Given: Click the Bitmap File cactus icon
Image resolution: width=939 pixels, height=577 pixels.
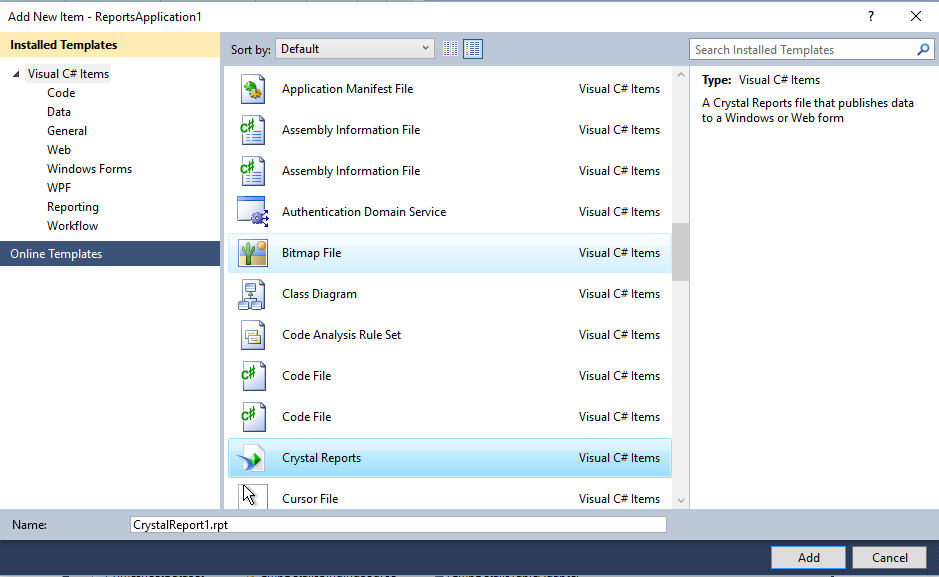Looking at the screenshot, I should tap(253, 253).
